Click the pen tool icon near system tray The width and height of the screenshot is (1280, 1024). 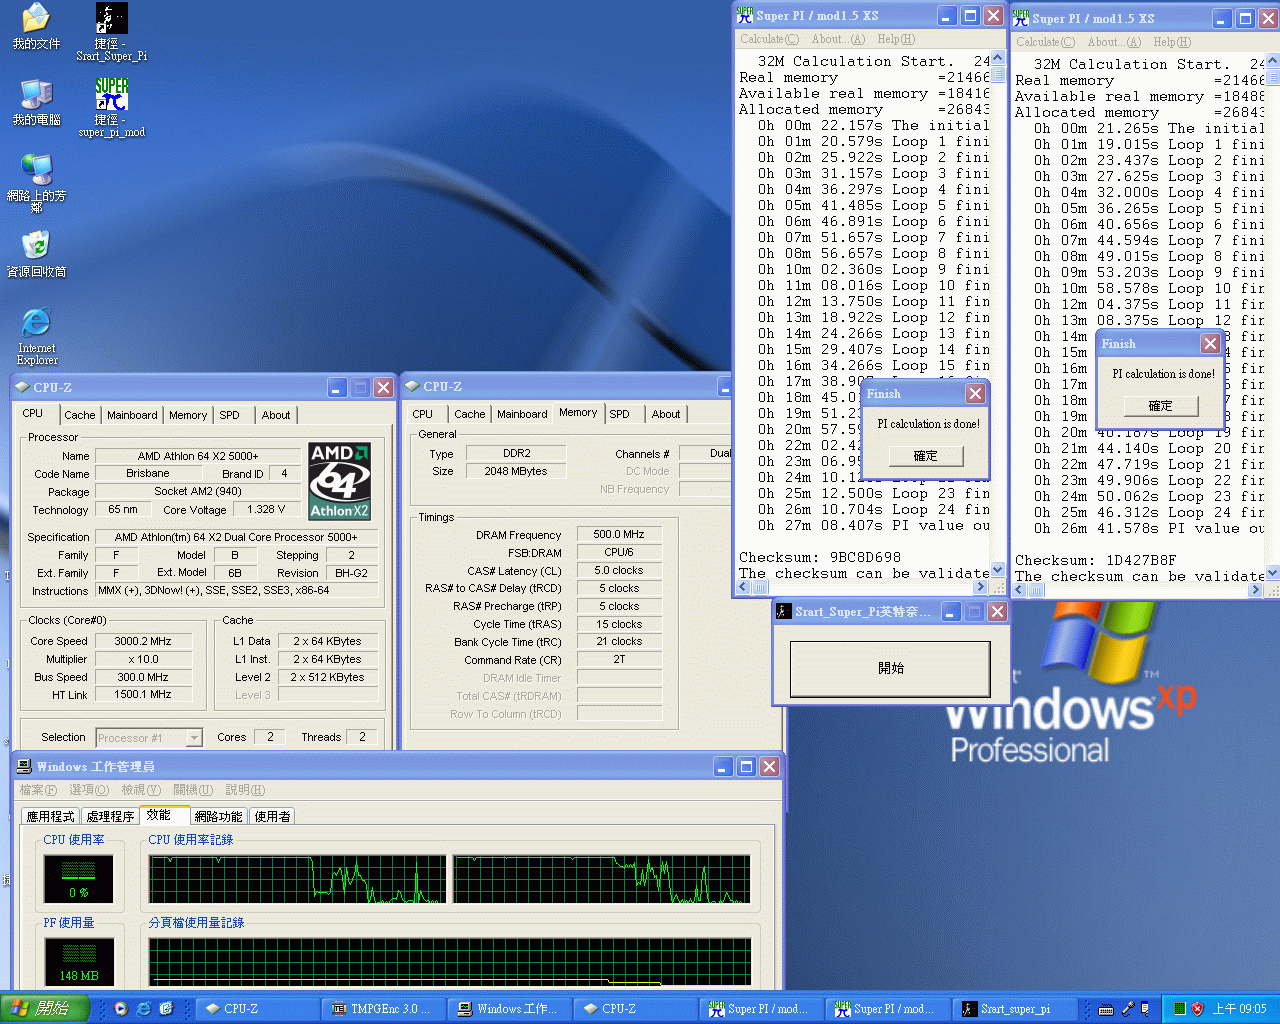pos(1127,1009)
